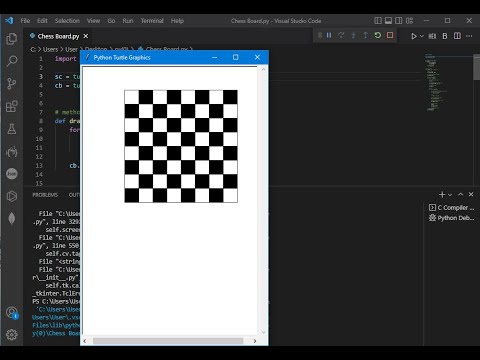This screenshot has width=480, height=360.
Task: Open the Search view in activity bar
Action: click(x=12, y=61)
